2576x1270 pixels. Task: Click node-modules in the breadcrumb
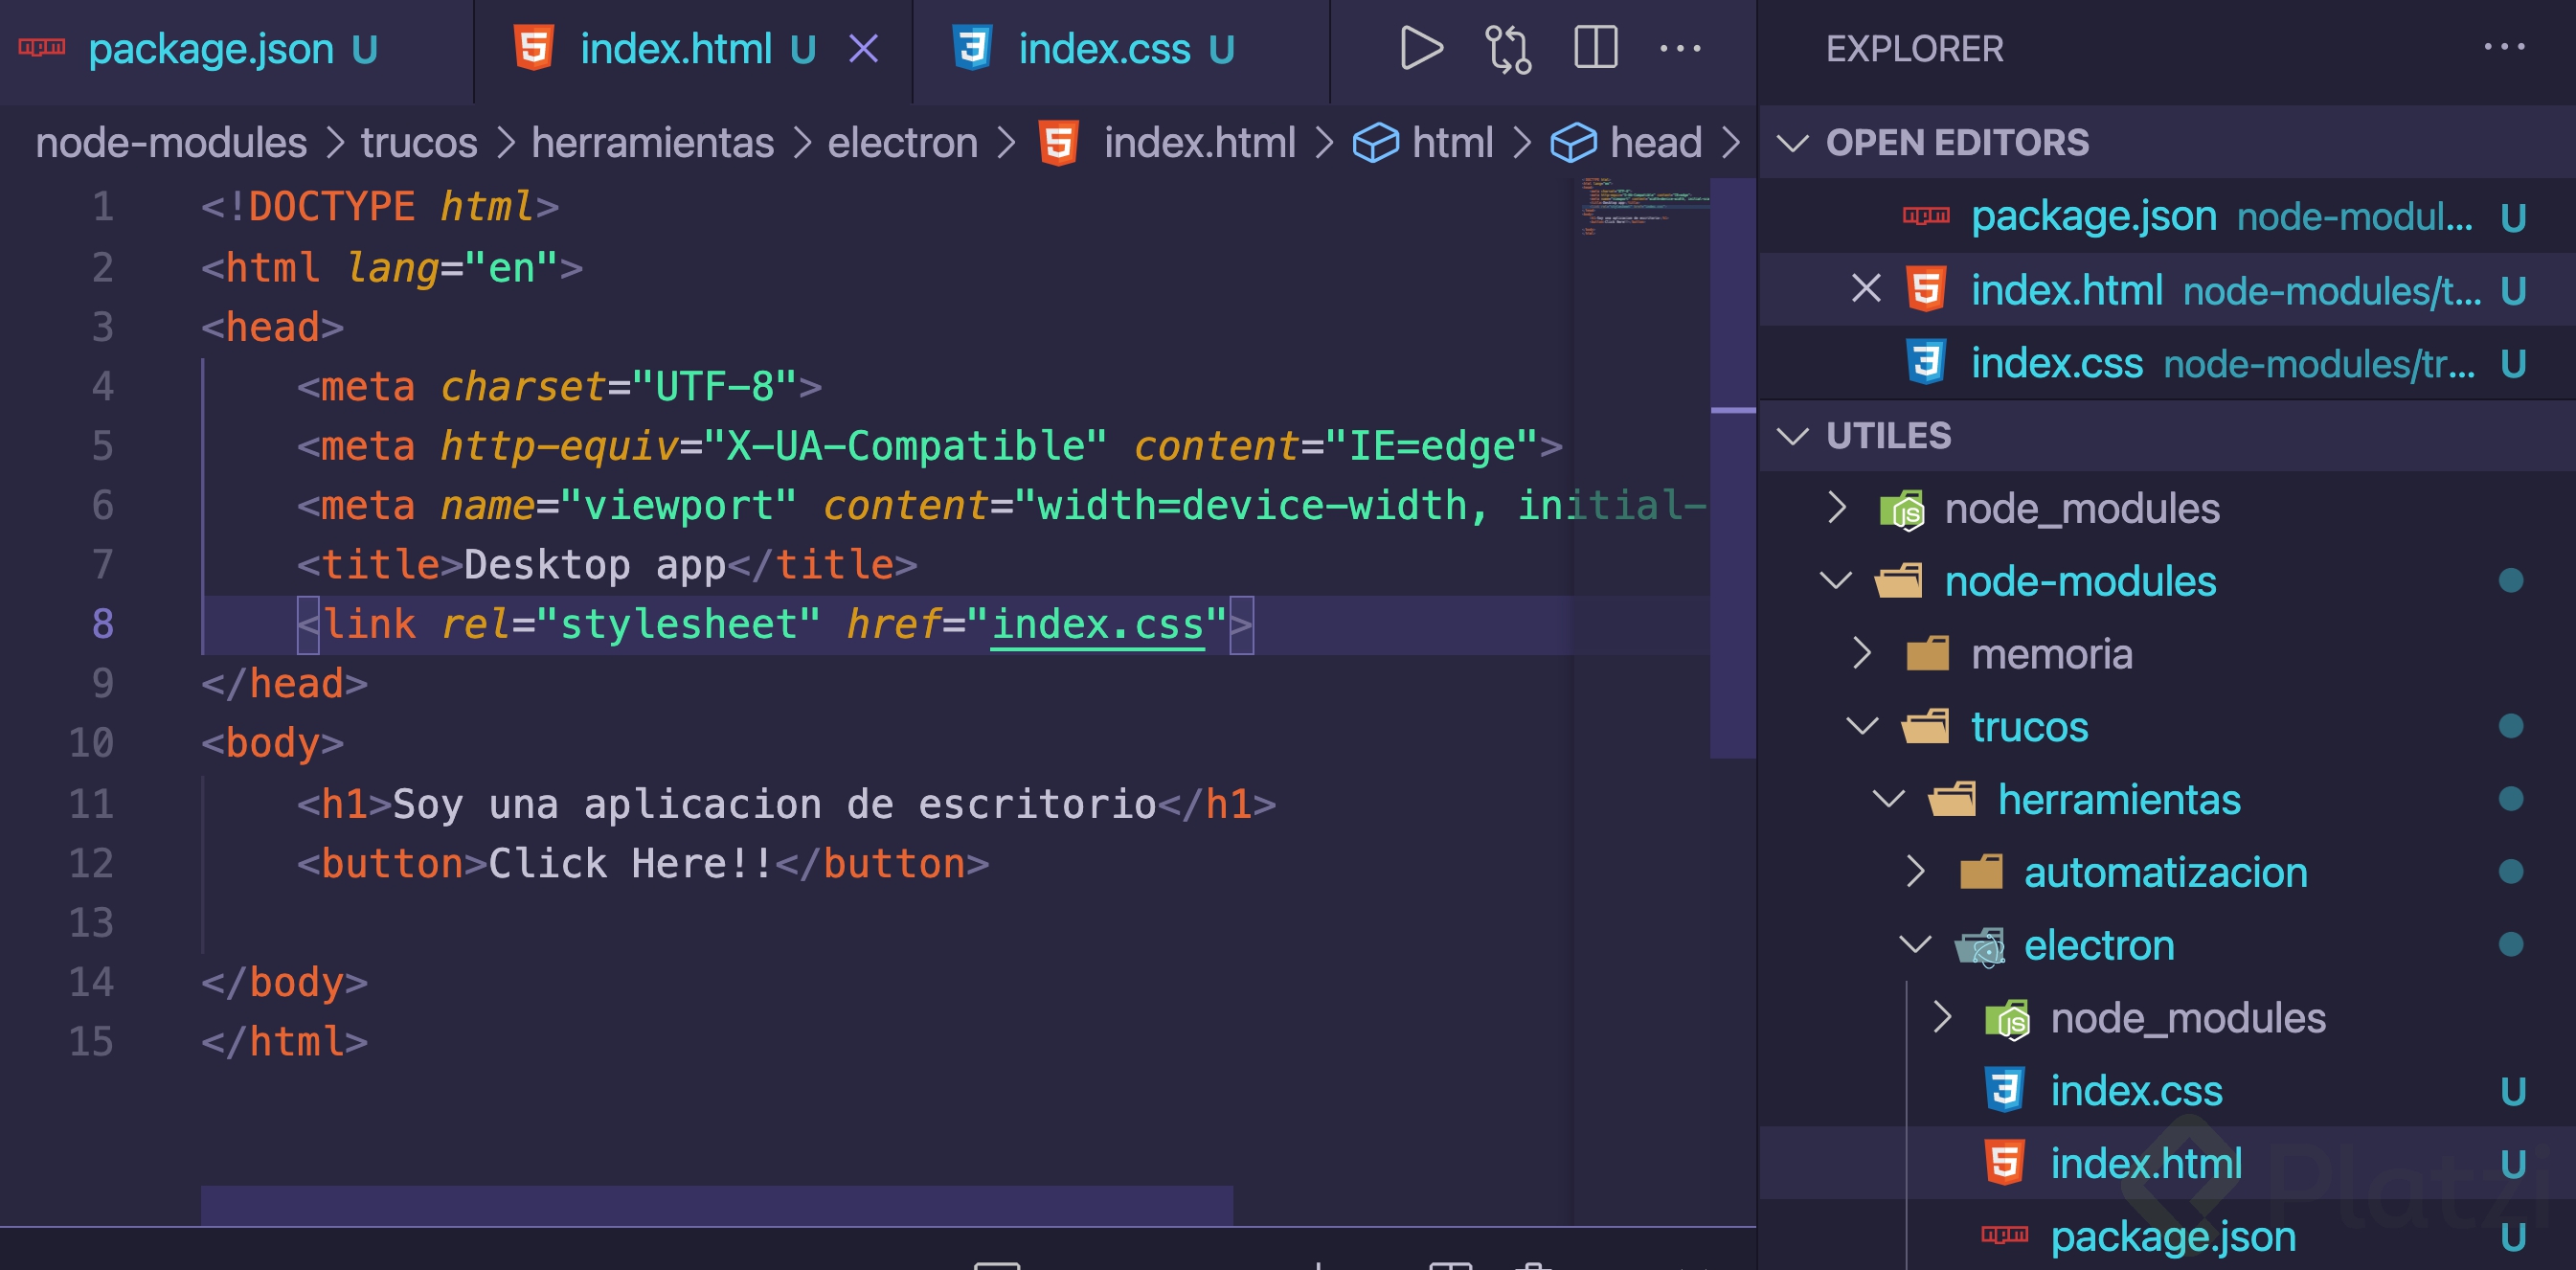pyautogui.click(x=171, y=143)
